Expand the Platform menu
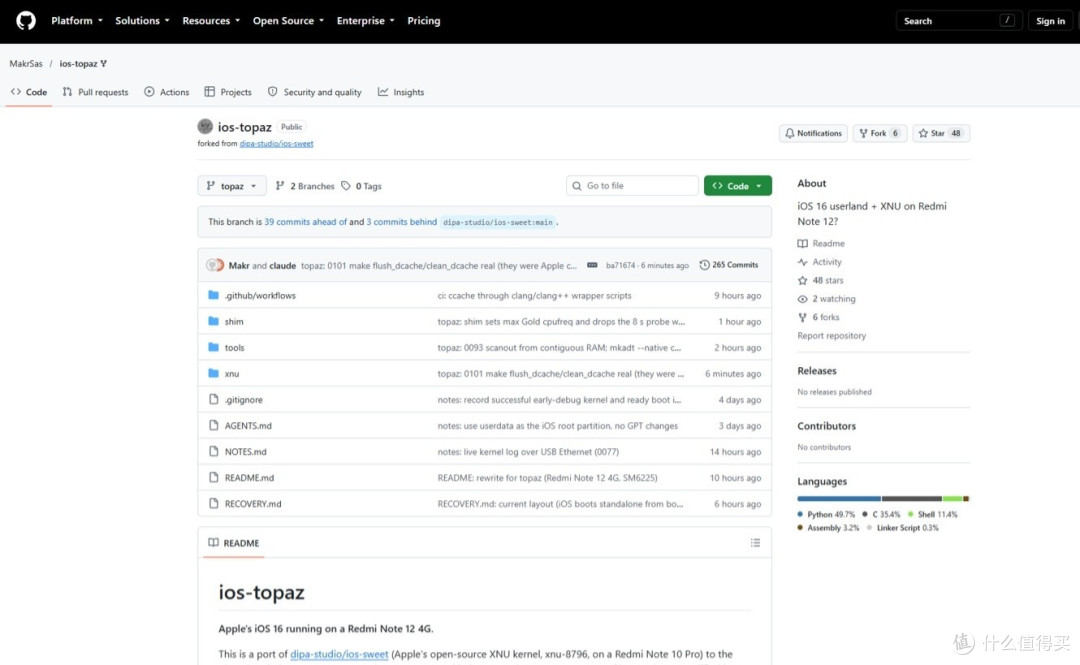This screenshot has width=1080, height=665. (x=77, y=21)
